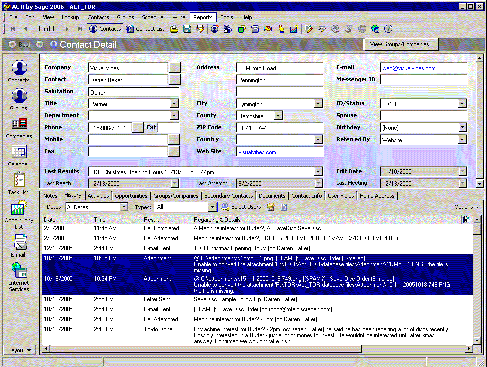The image size is (487, 367).
Task: Open Companies icon in the sidebar
Action: (19, 127)
